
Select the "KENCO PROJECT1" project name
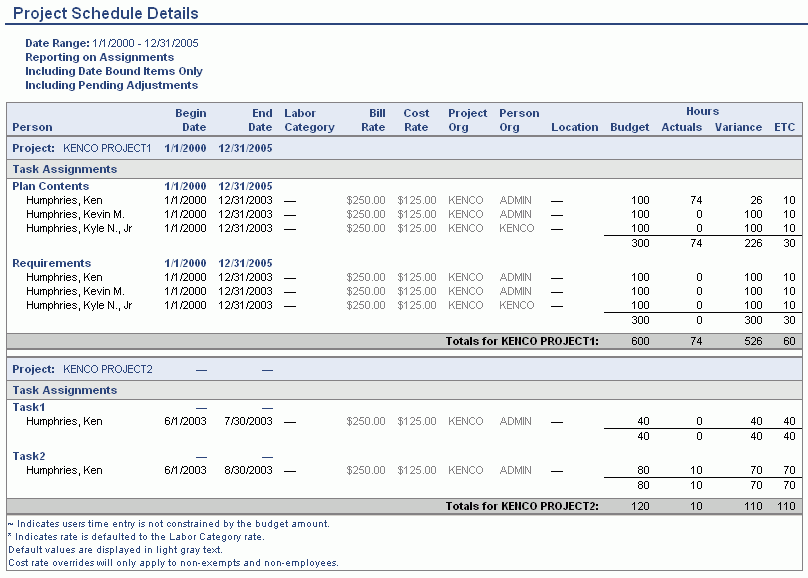[x=107, y=148]
